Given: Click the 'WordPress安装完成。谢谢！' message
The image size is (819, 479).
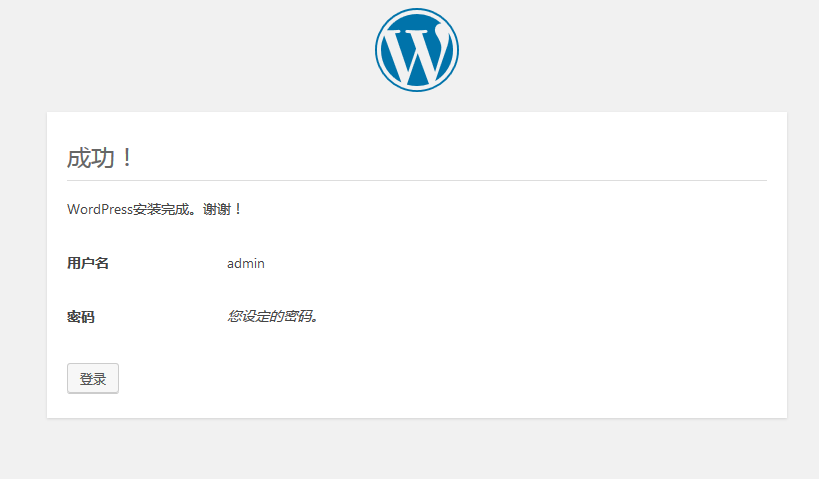Looking at the screenshot, I should tap(155, 209).
